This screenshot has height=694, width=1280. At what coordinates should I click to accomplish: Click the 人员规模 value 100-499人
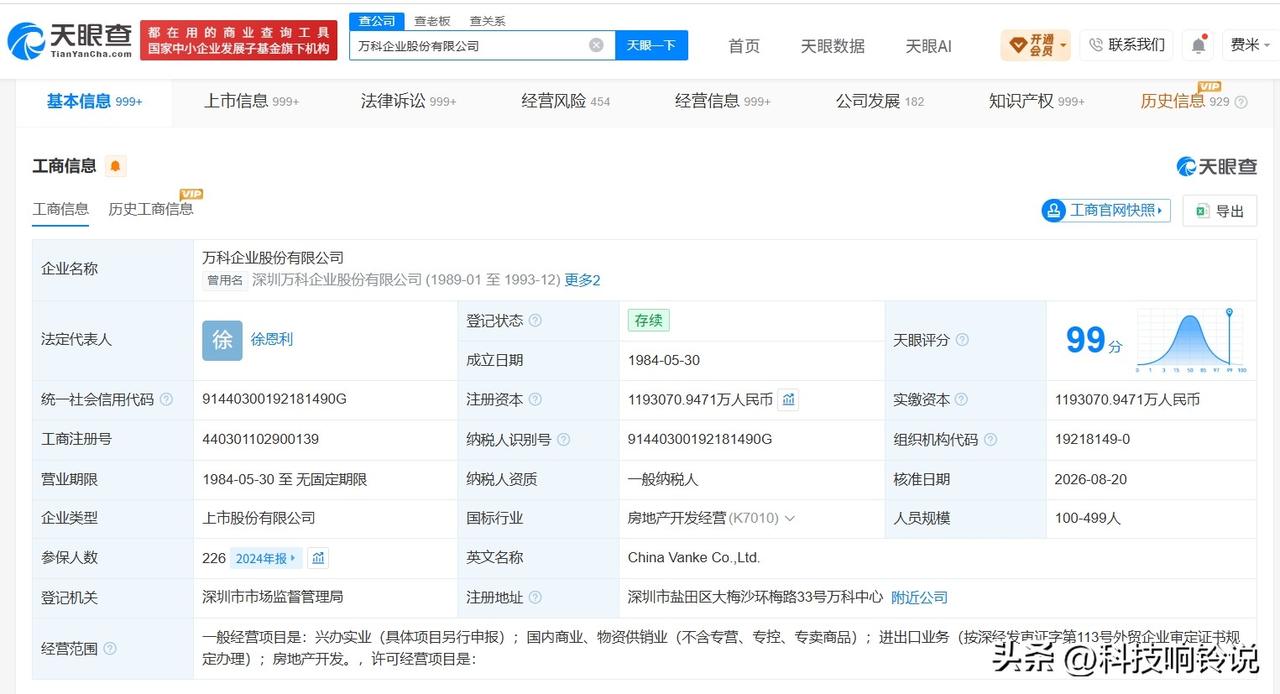(x=1088, y=518)
